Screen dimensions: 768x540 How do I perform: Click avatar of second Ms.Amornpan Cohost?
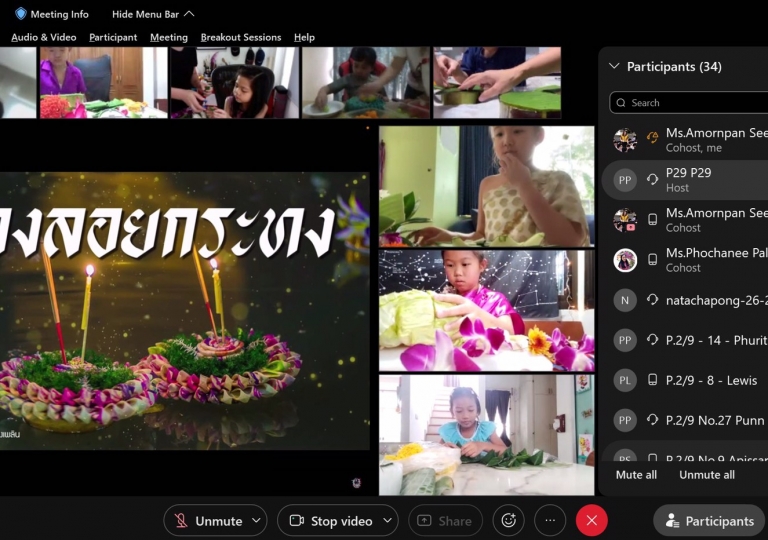pos(625,220)
